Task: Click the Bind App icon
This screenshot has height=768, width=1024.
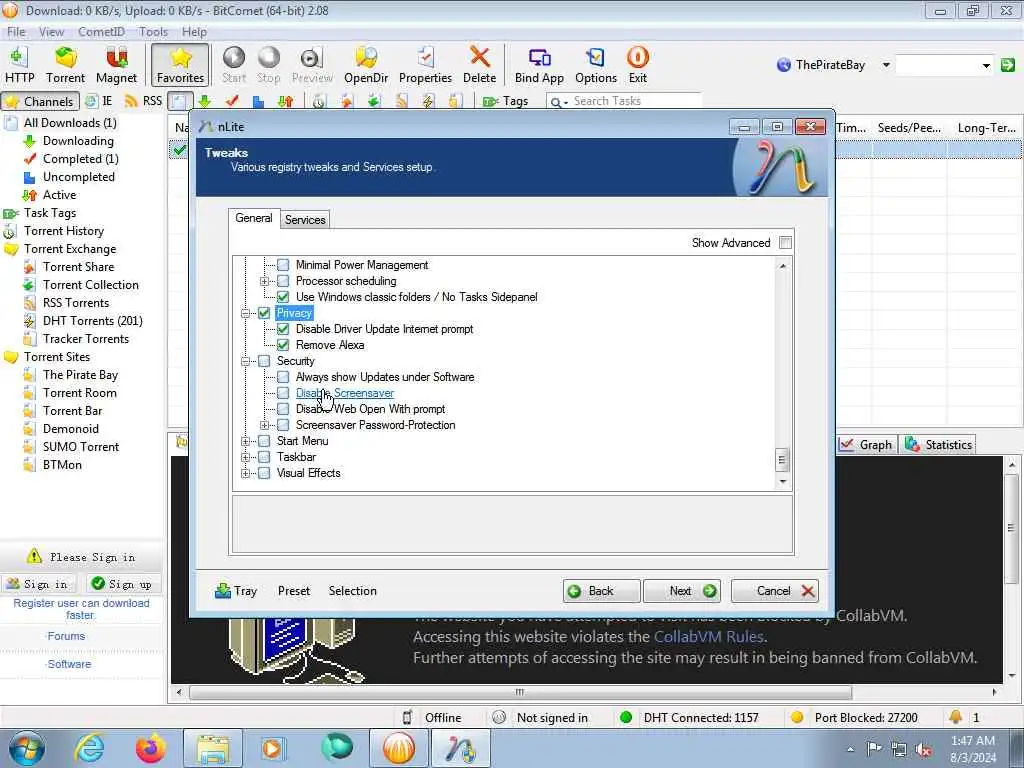Action: (x=539, y=65)
